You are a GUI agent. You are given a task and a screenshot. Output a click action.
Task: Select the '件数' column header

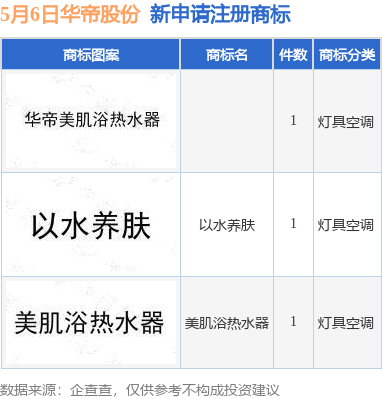coord(293,54)
